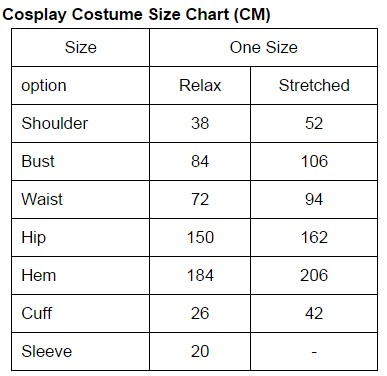This screenshot has width=387, height=376.
Task: Select Shoulder stretched value 52
Action: click(x=314, y=123)
